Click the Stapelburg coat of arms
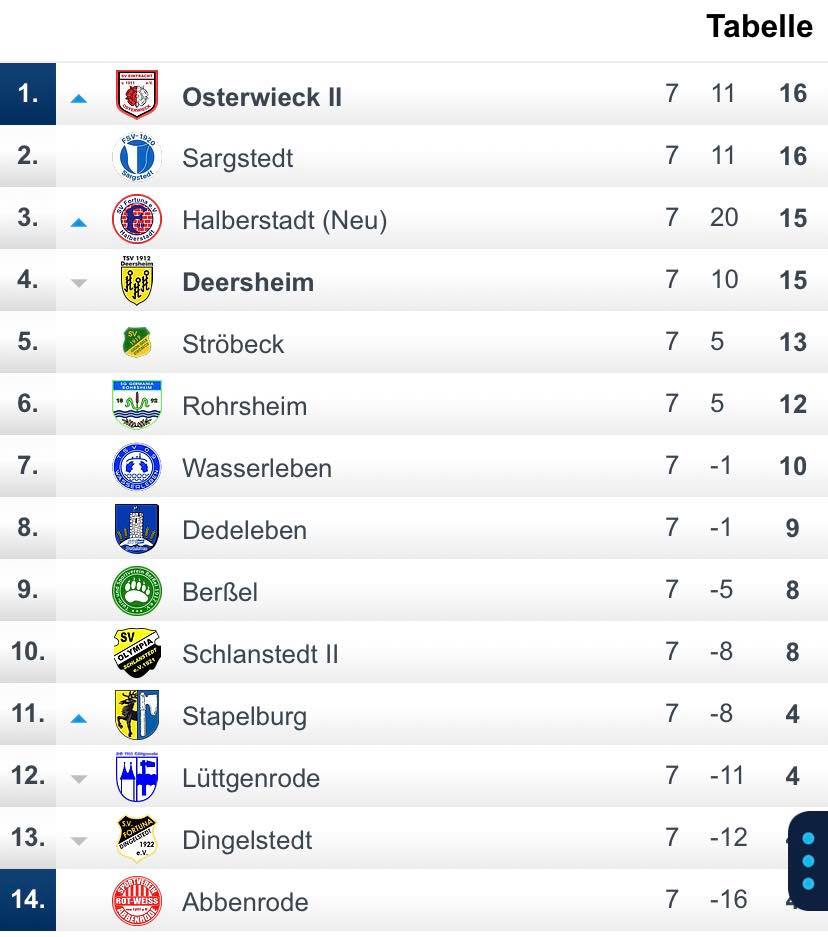The width and height of the screenshot is (828, 937). pos(137,715)
